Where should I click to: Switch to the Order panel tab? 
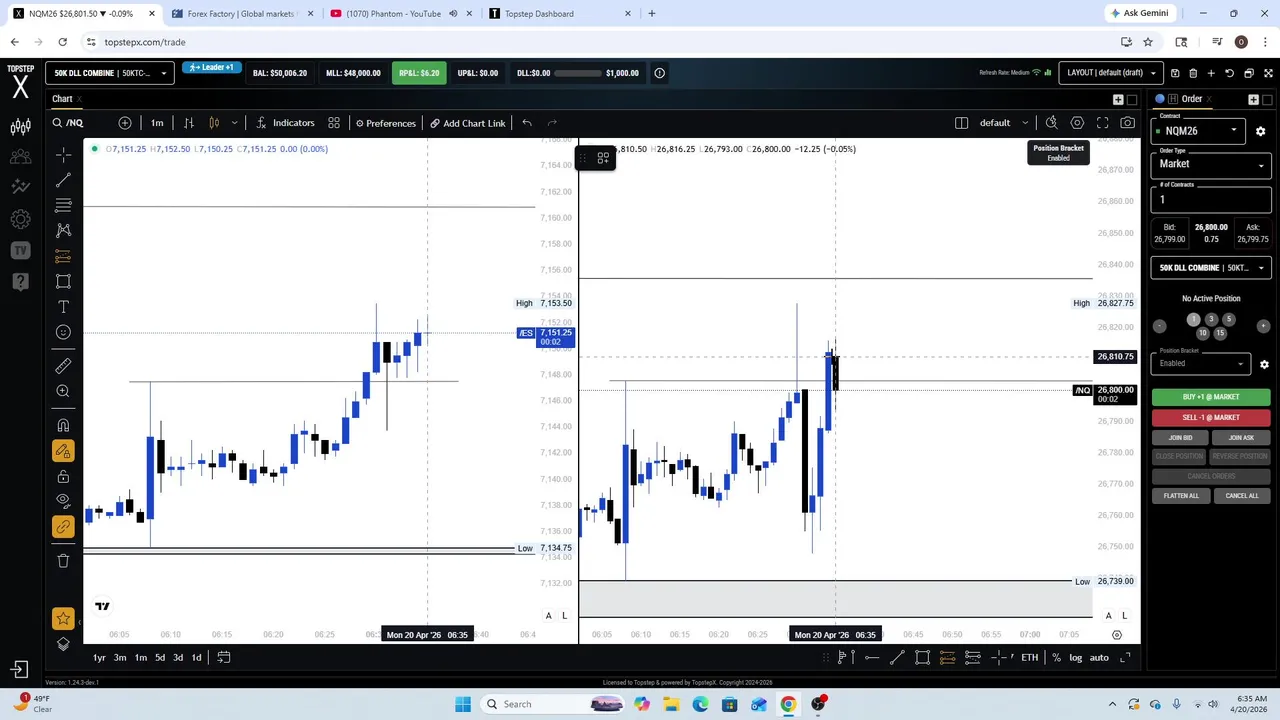pyautogui.click(x=1191, y=99)
